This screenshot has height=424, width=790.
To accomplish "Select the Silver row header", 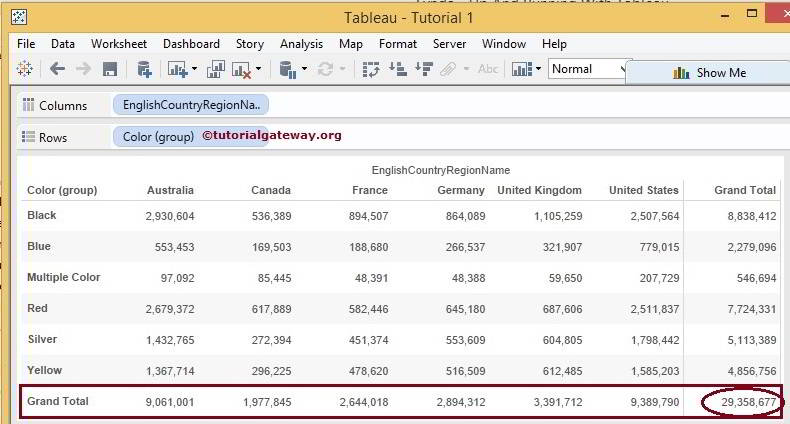I will coord(42,339).
